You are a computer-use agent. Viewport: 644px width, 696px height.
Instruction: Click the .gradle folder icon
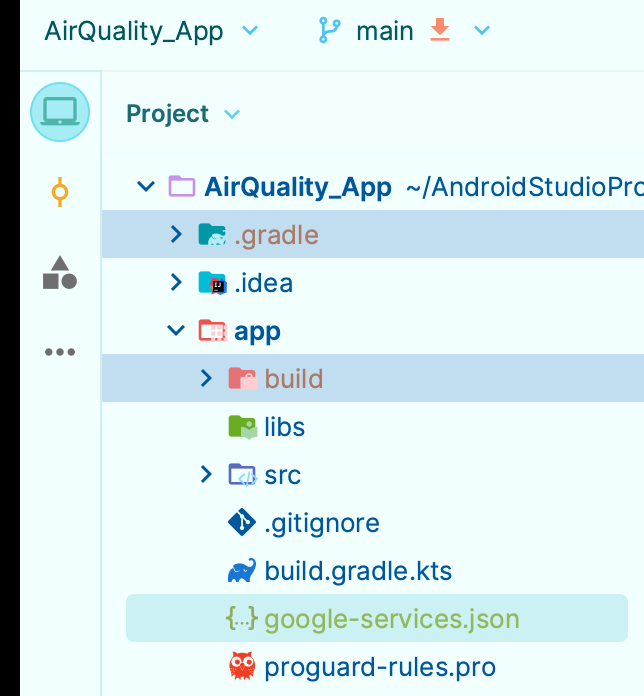click(212, 234)
